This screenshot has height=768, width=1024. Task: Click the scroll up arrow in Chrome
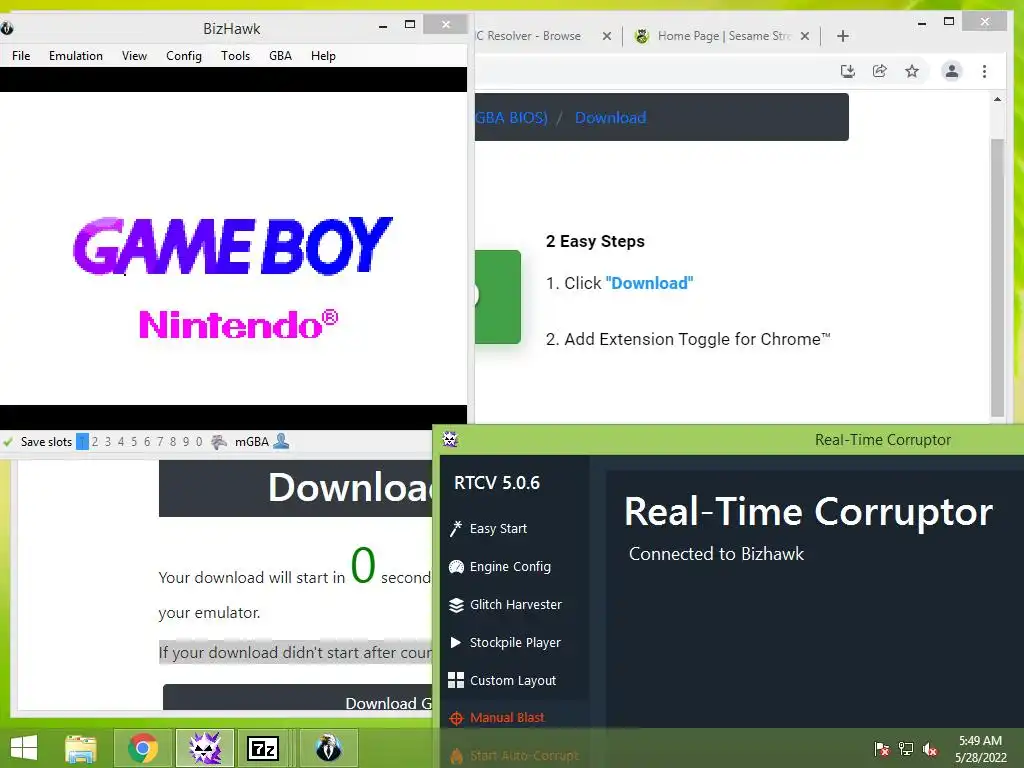coord(997,99)
